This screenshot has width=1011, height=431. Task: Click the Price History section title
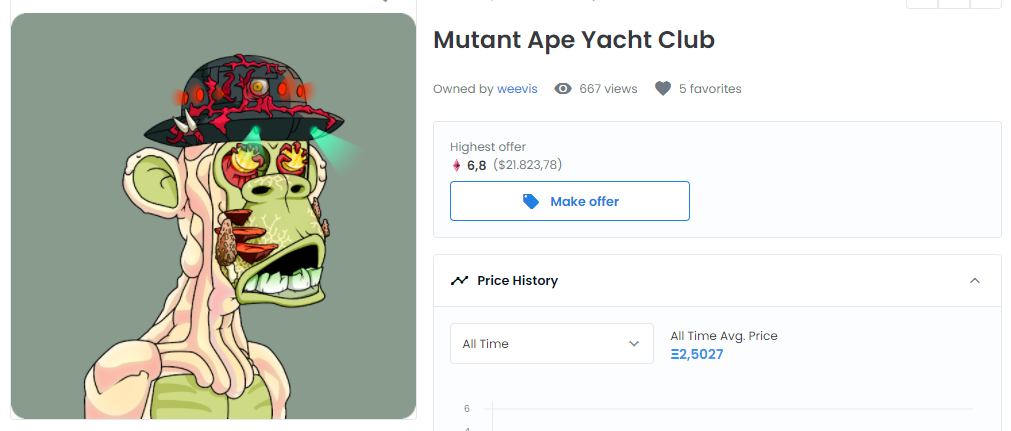(518, 281)
